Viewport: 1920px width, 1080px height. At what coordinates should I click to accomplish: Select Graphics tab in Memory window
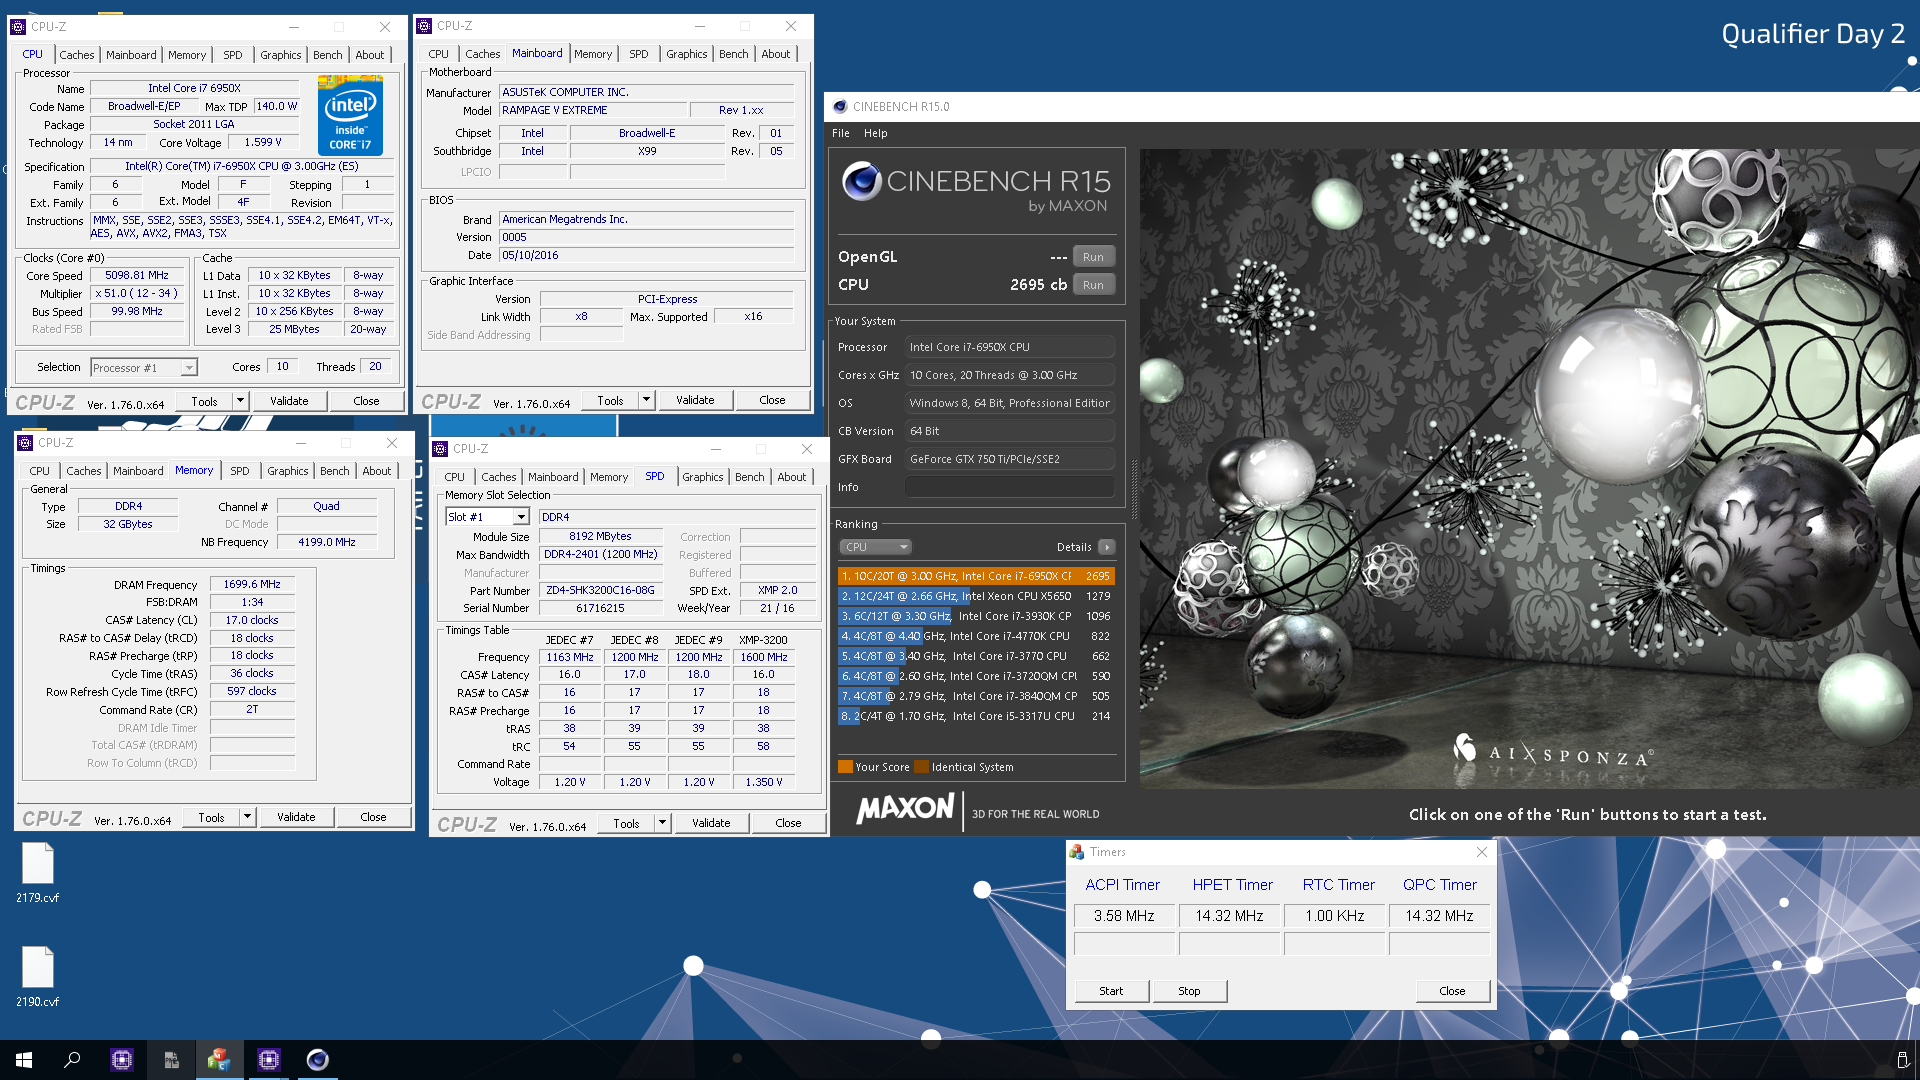[287, 471]
